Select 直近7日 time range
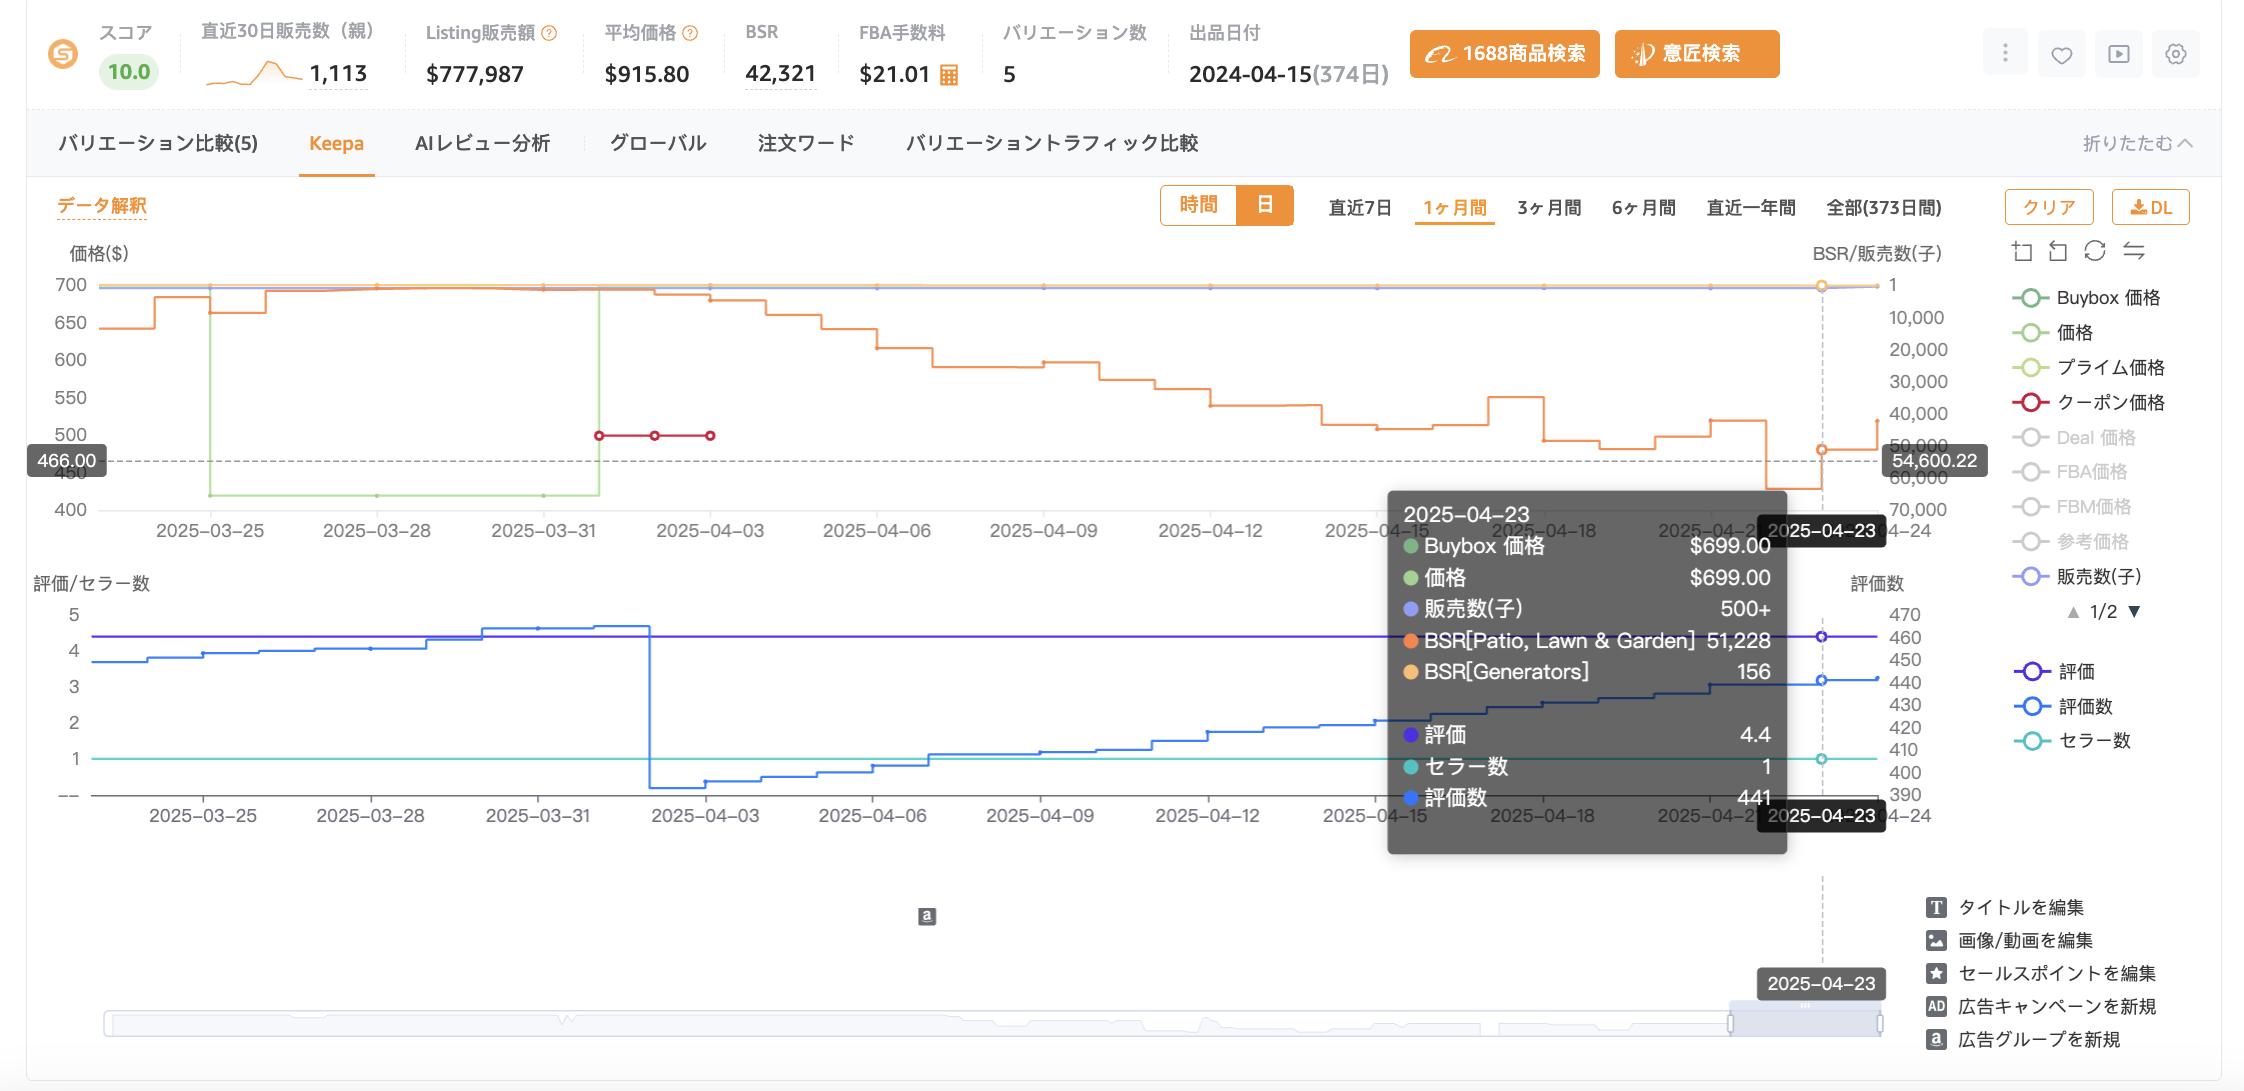 coord(1360,208)
